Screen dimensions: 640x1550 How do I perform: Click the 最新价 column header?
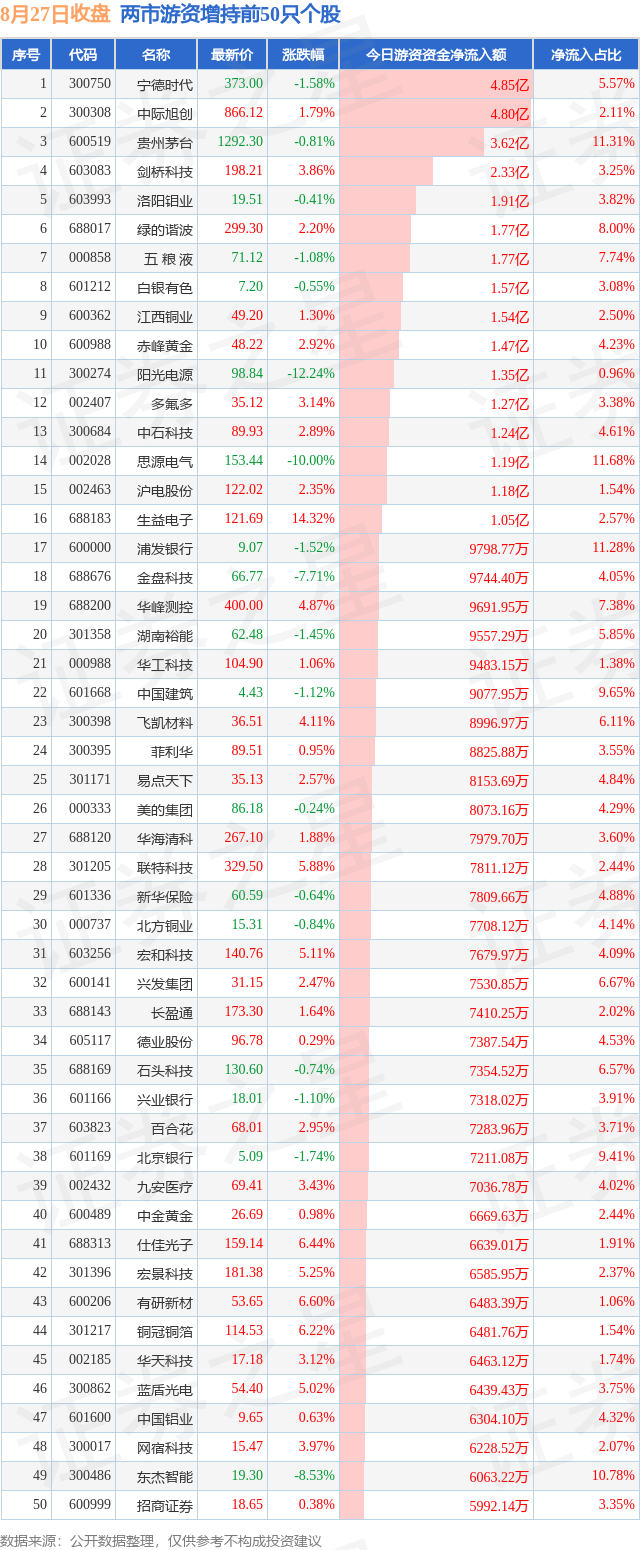coord(225,55)
